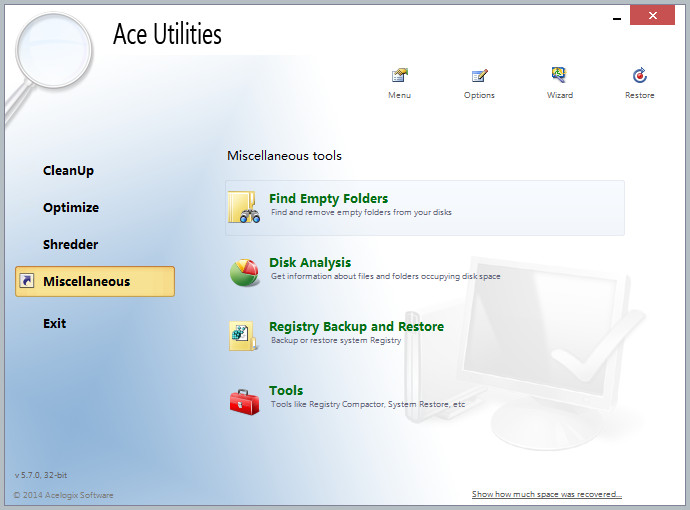690x510 pixels.
Task: Click the 'Ace Utilities' title text
Action: pyautogui.click(x=167, y=34)
